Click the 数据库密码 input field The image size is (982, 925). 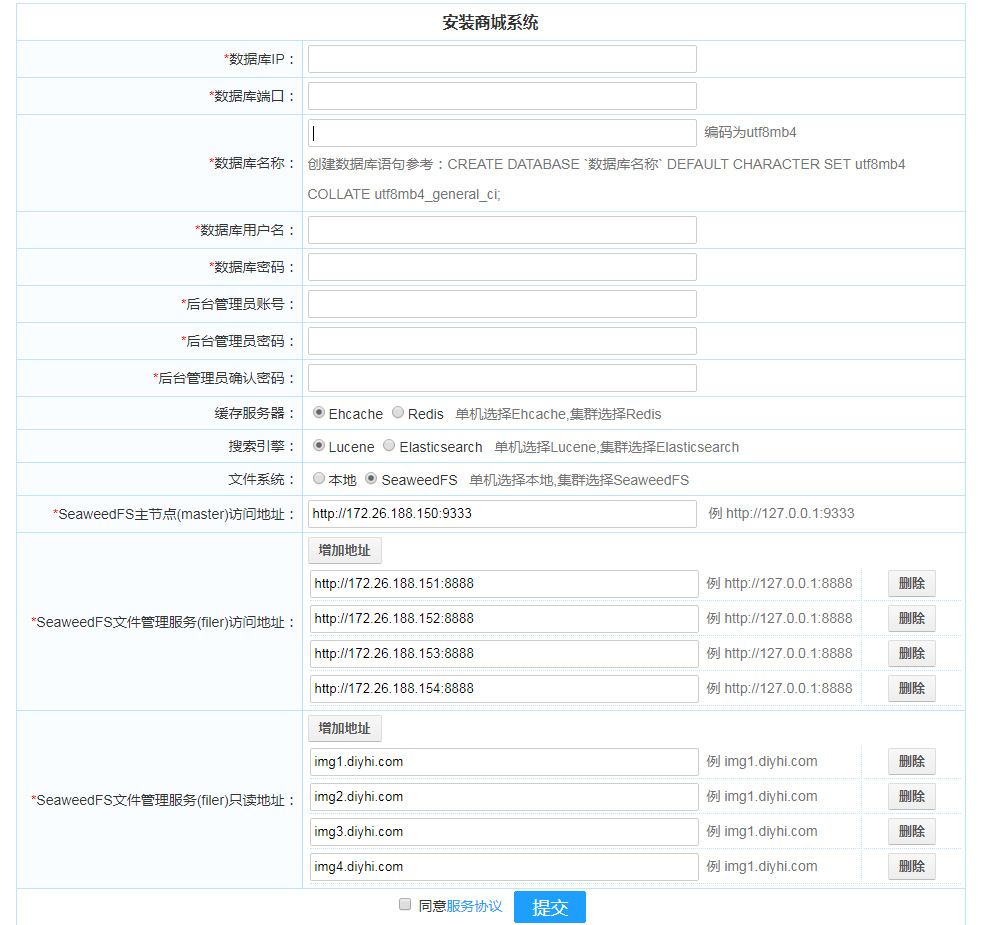502,267
